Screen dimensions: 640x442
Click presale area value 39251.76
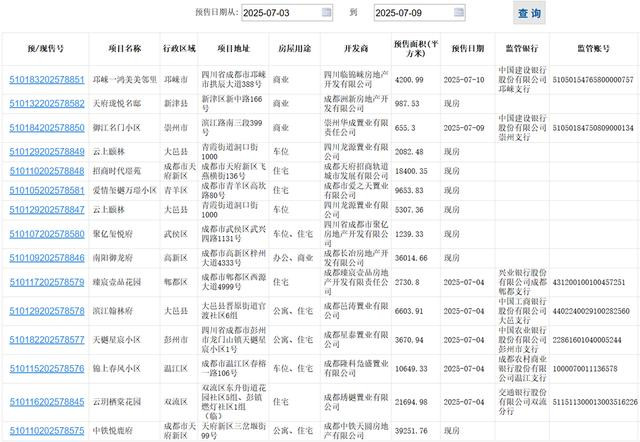click(x=411, y=431)
